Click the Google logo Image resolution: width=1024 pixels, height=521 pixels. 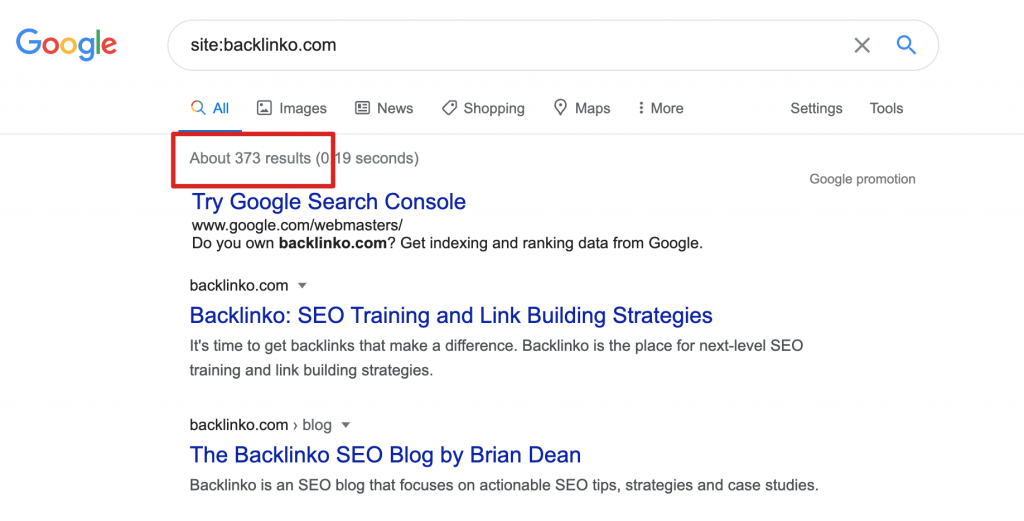pos(66,44)
